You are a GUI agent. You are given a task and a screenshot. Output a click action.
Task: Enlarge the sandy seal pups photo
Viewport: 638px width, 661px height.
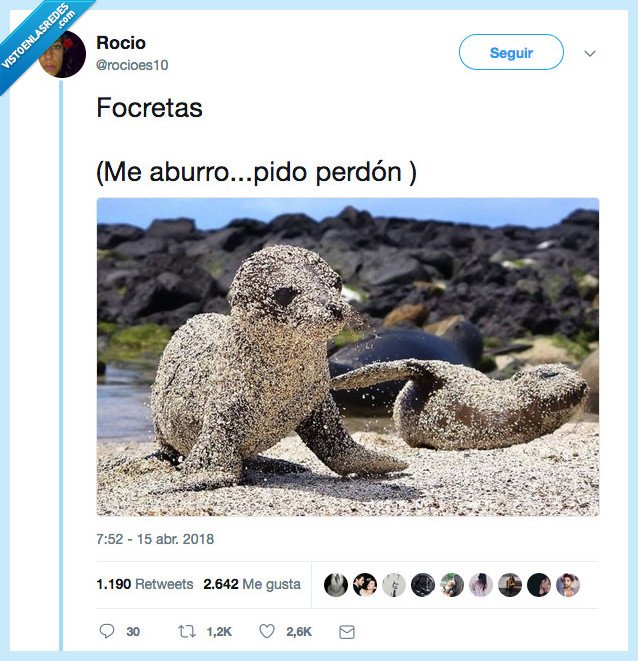coord(348,357)
